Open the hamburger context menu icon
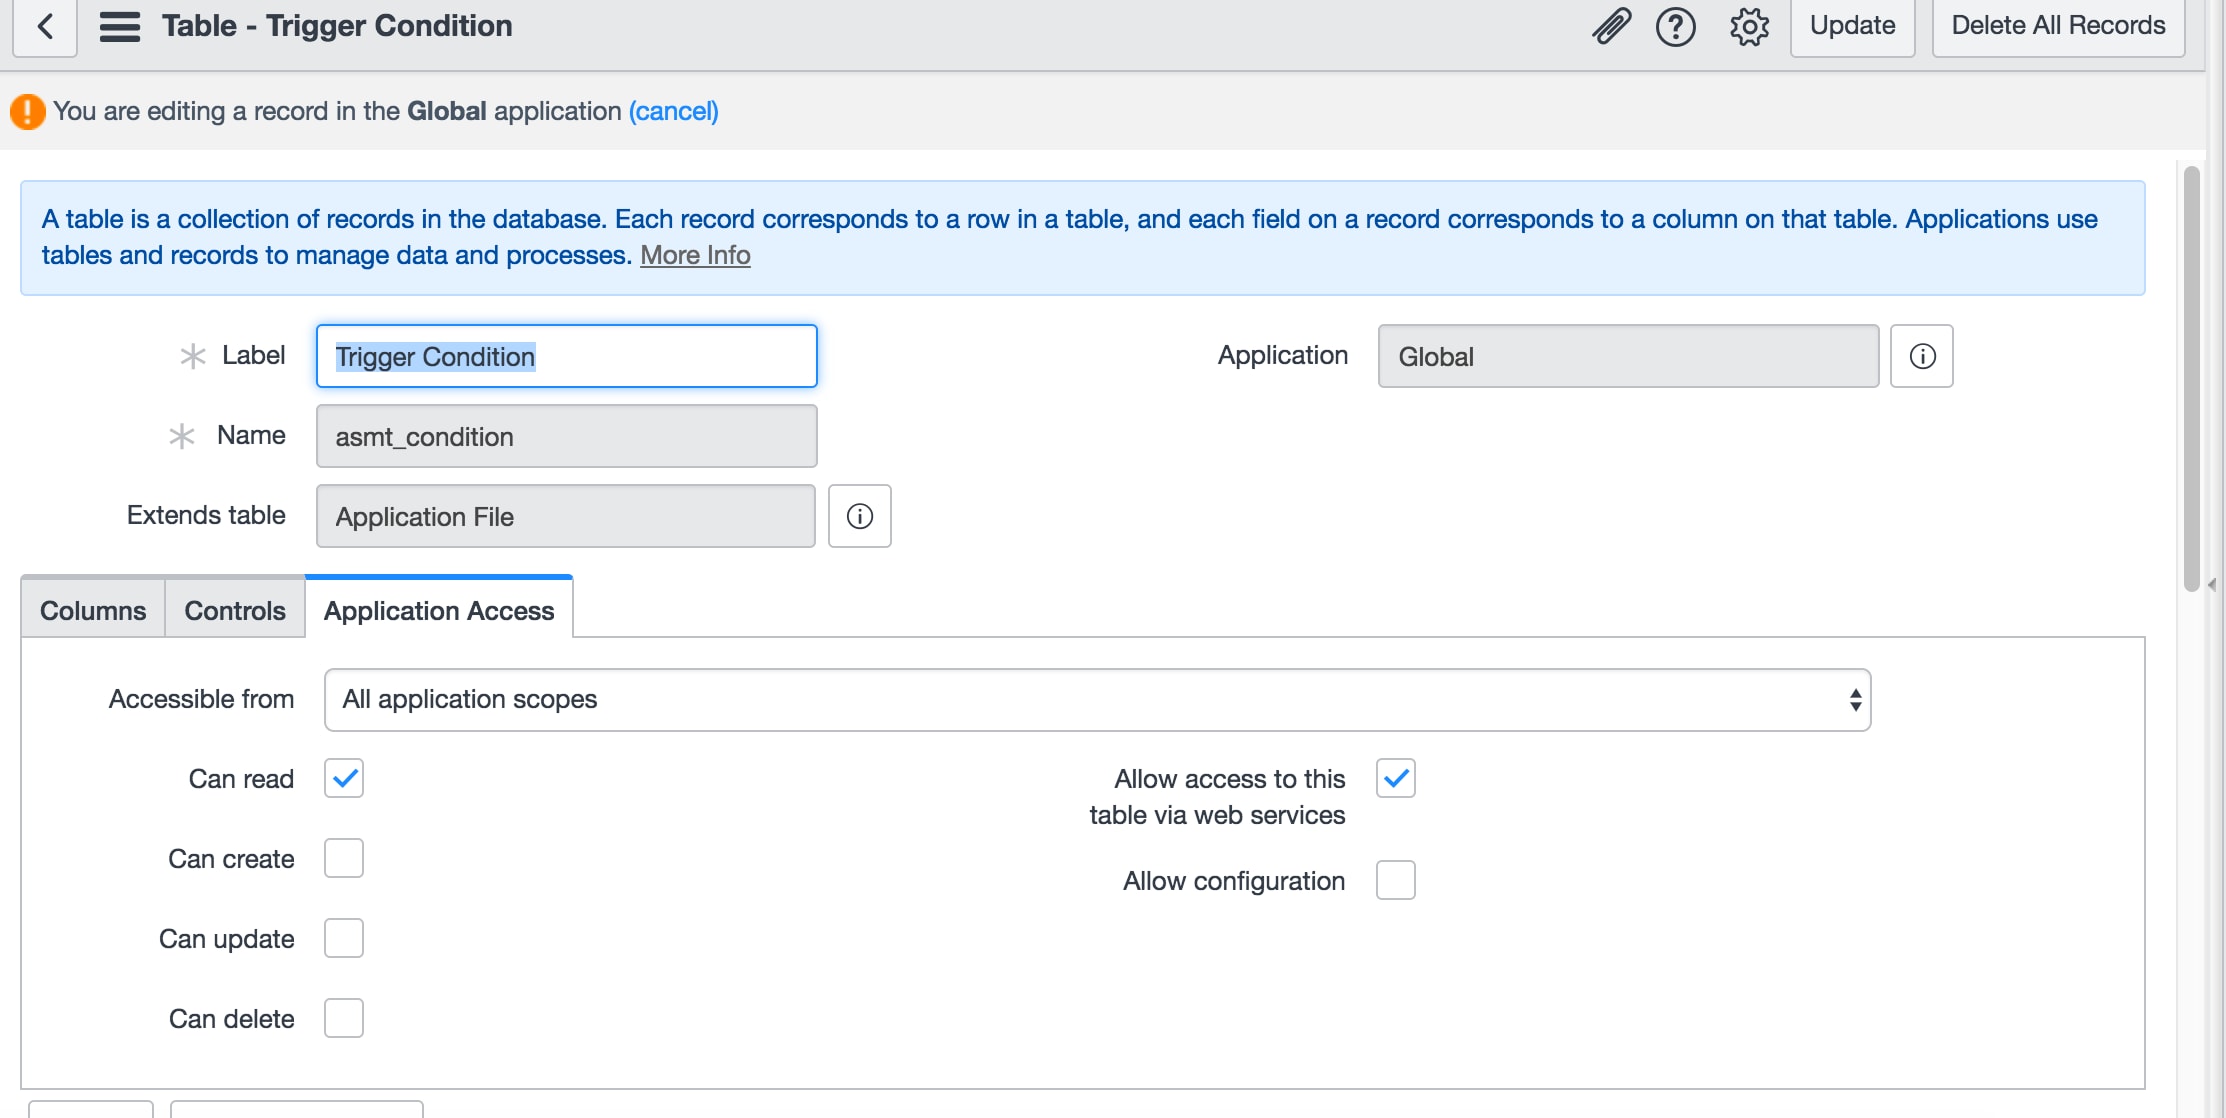Image resolution: width=2226 pixels, height=1118 pixels. pyautogui.click(x=120, y=26)
